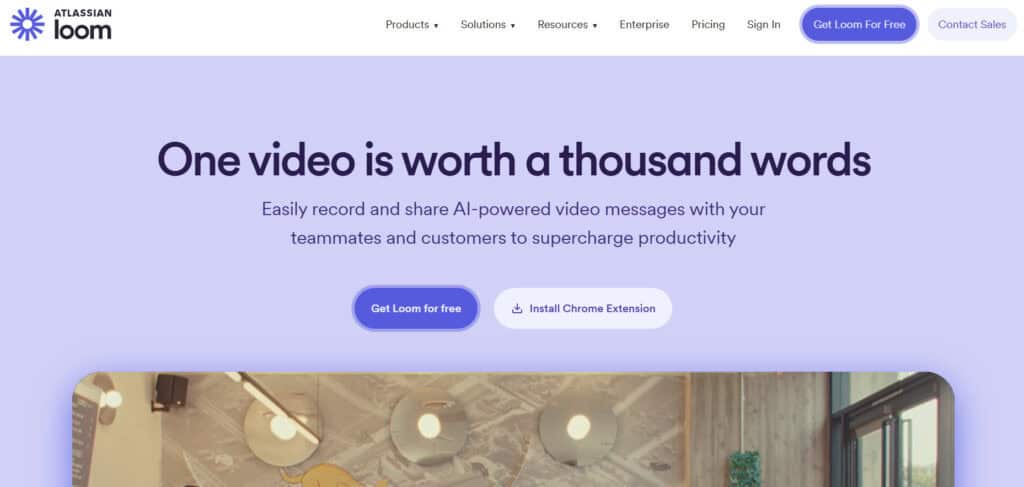Image resolution: width=1024 pixels, height=487 pixels.
Task: Open the Solutions menu
Action: [488, 25]
